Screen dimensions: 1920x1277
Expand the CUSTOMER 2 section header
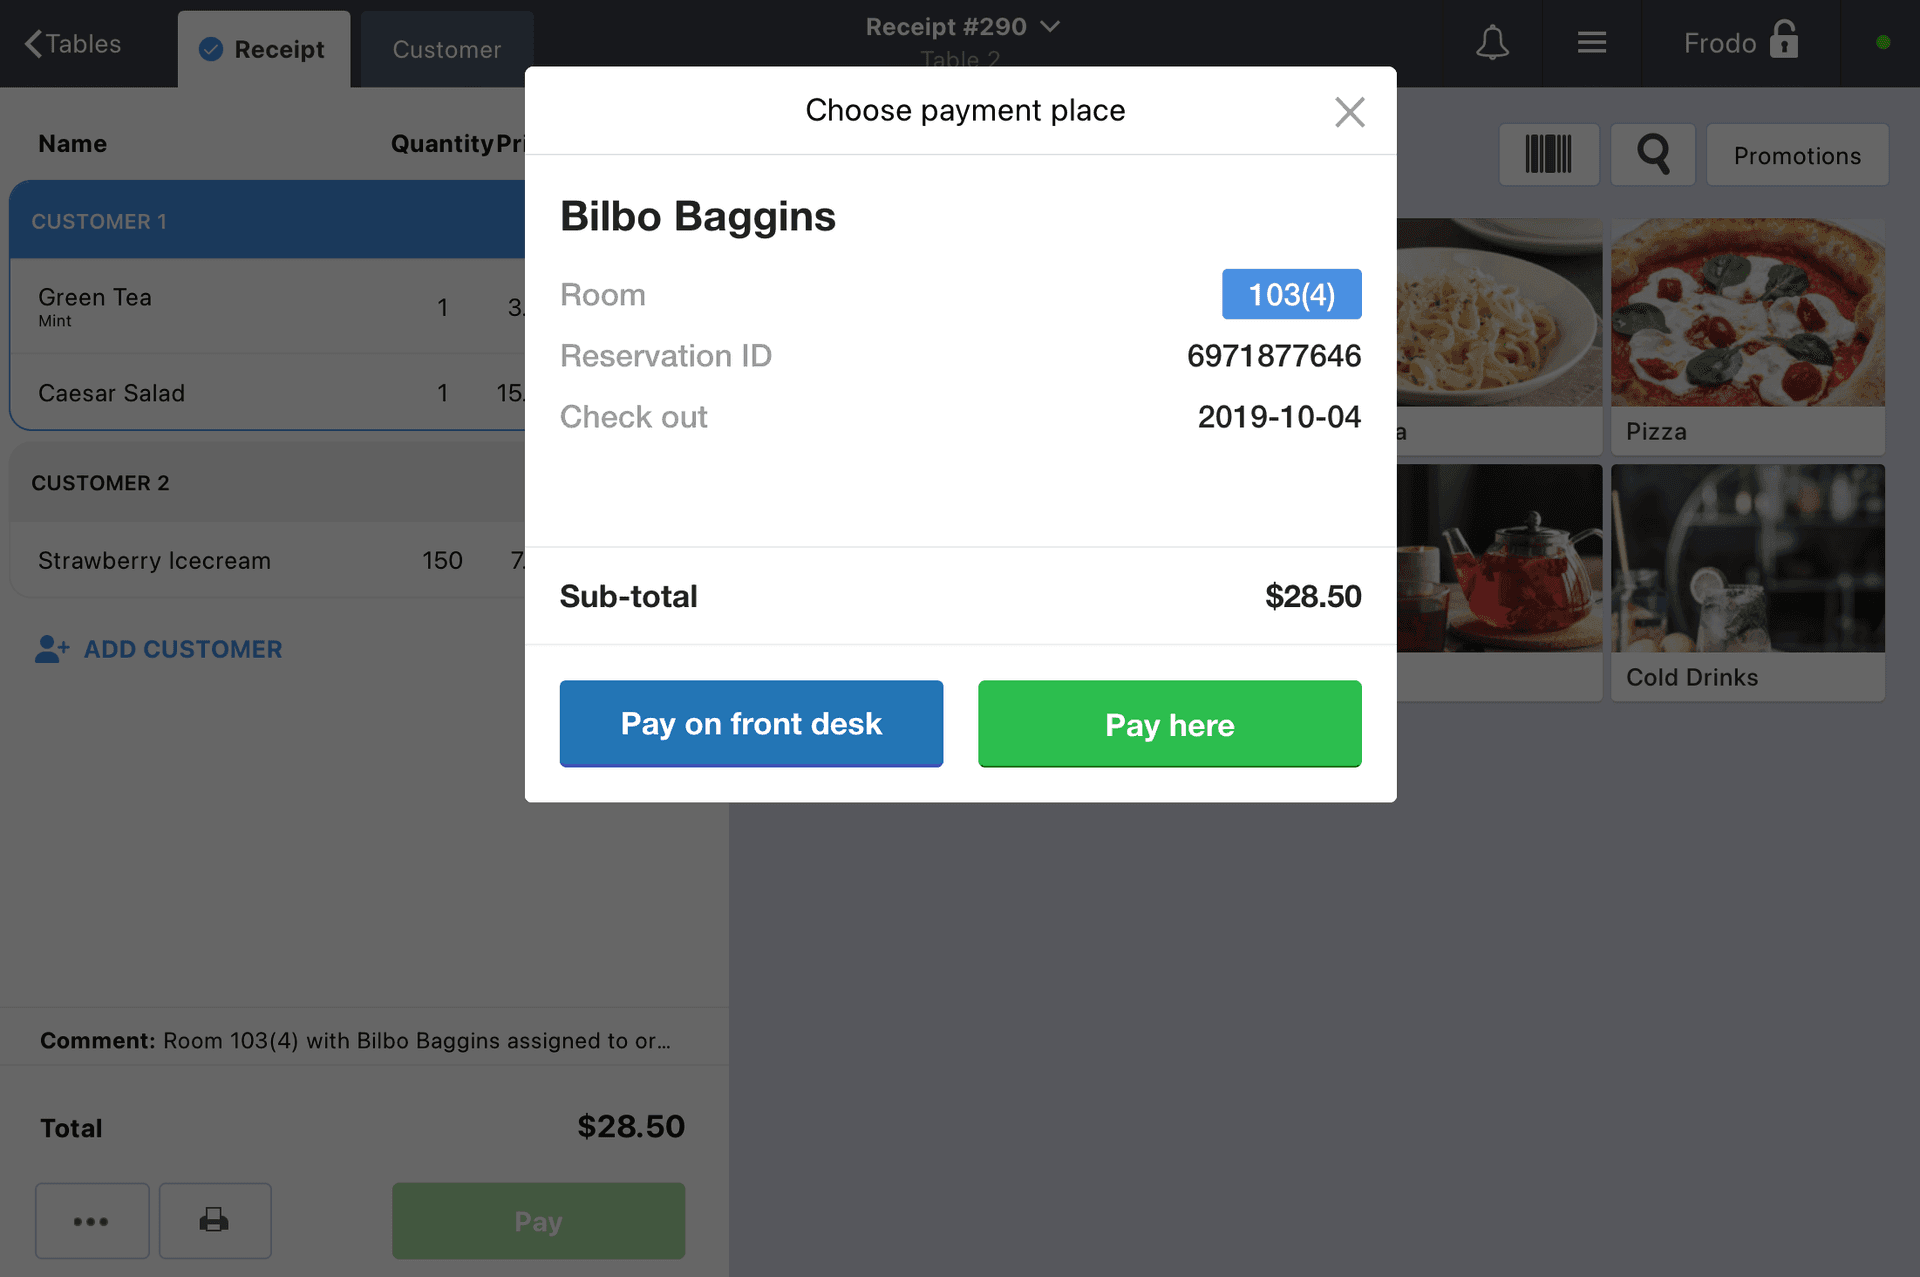click(x=268, y=483)
